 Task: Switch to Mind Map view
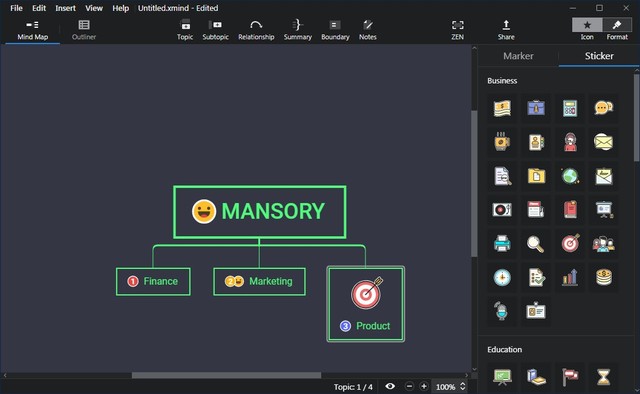coord(33,30)
